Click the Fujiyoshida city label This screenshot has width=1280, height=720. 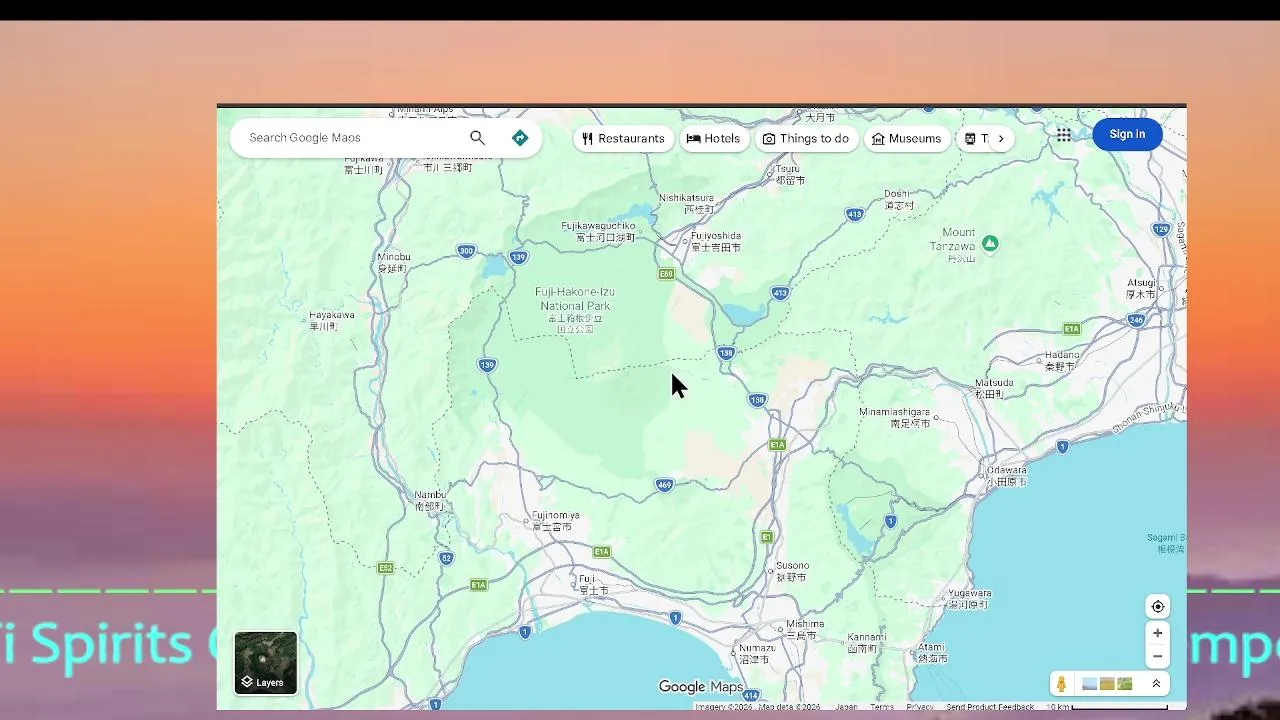[716, 241]
